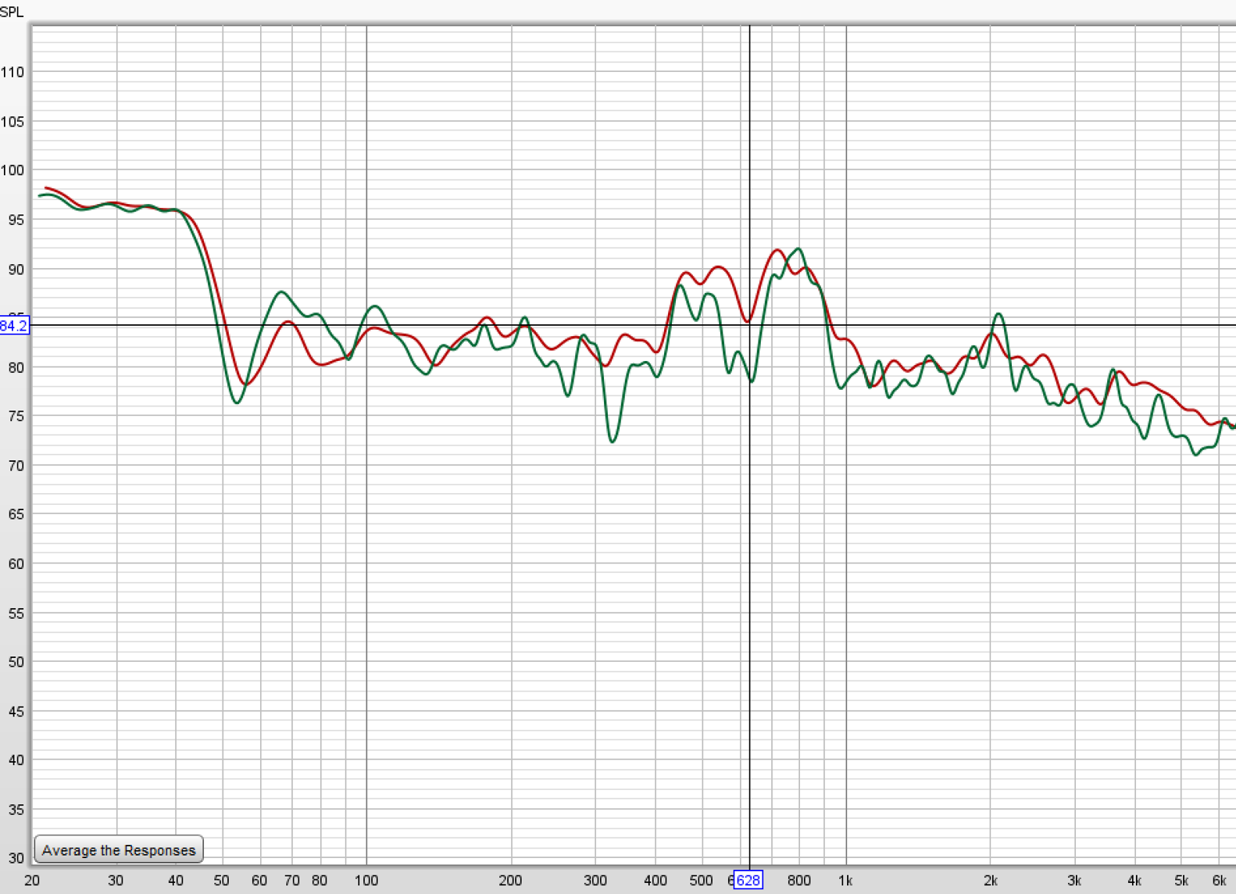Click the 95 label on SPL axis

tap(13, 219)
